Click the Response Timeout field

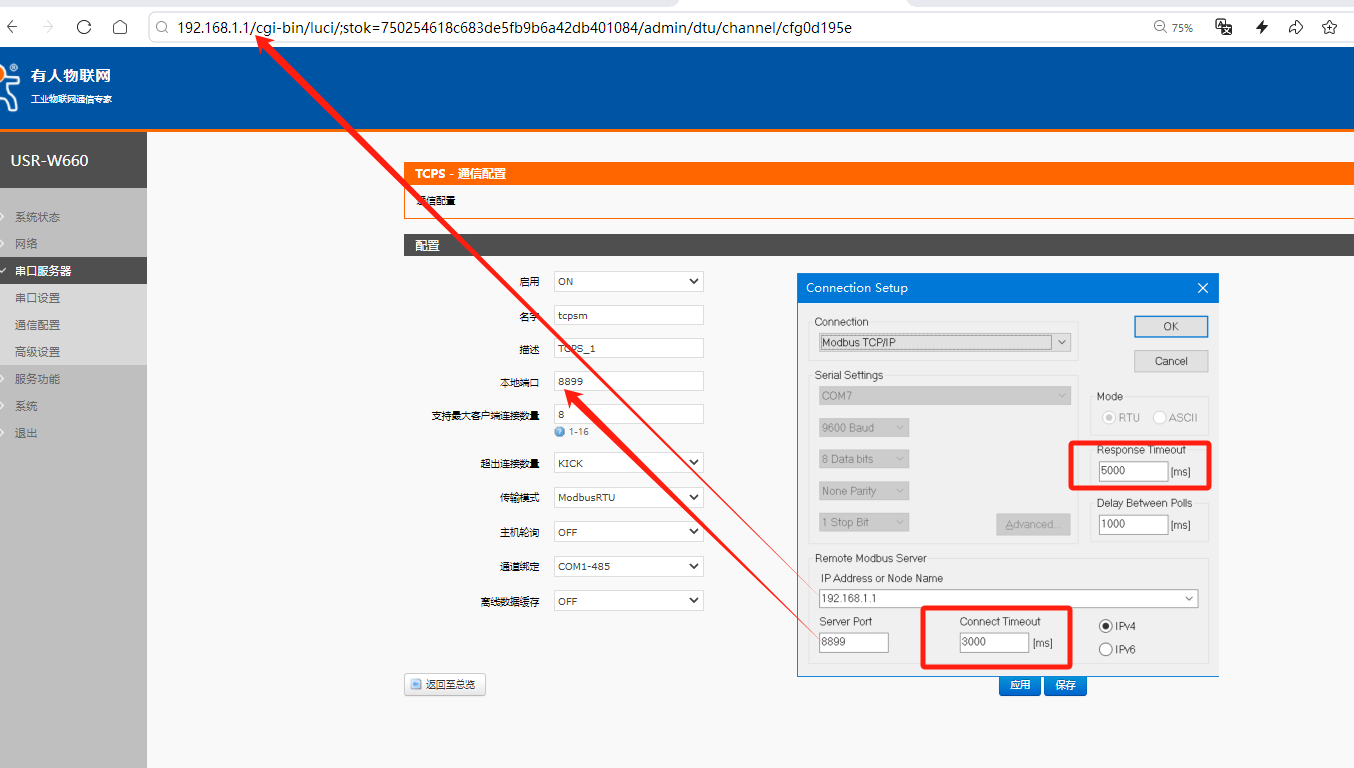point(1133,470)
